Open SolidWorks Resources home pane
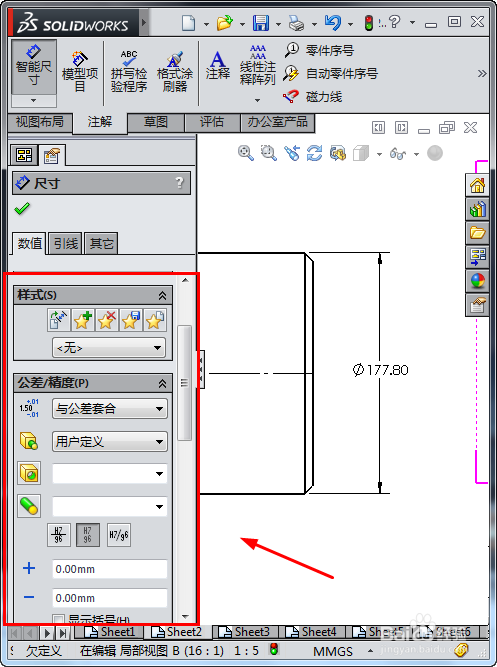This screenshot has width=497, height=667. [477, 185]
